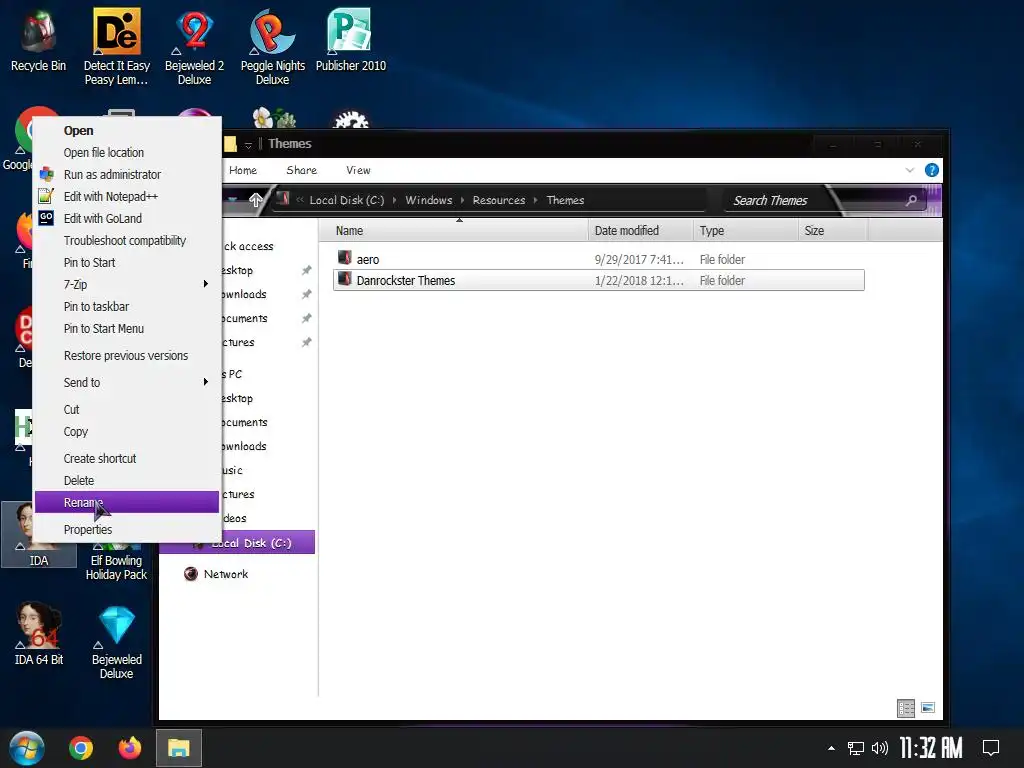Select Troubleshoot compatibility
The height and width of the screenshot is (768, 1024).
tap(127, 240)
